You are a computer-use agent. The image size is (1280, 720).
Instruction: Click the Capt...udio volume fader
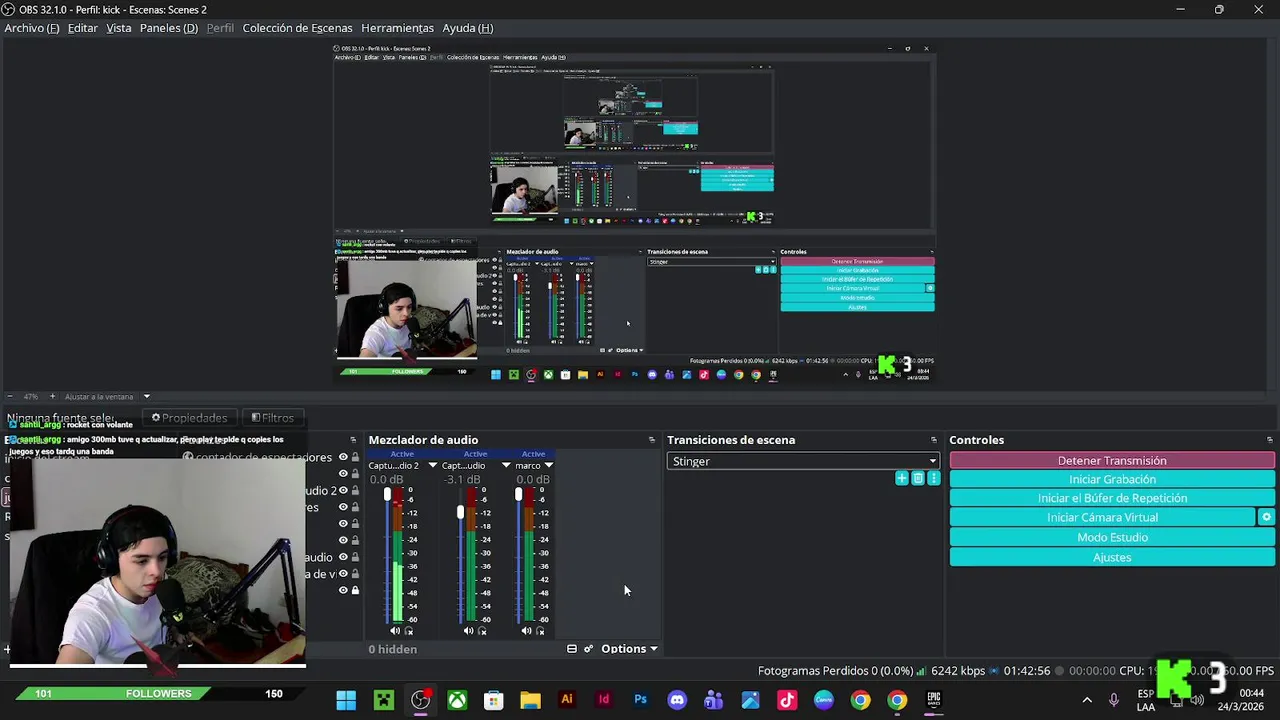460,512
